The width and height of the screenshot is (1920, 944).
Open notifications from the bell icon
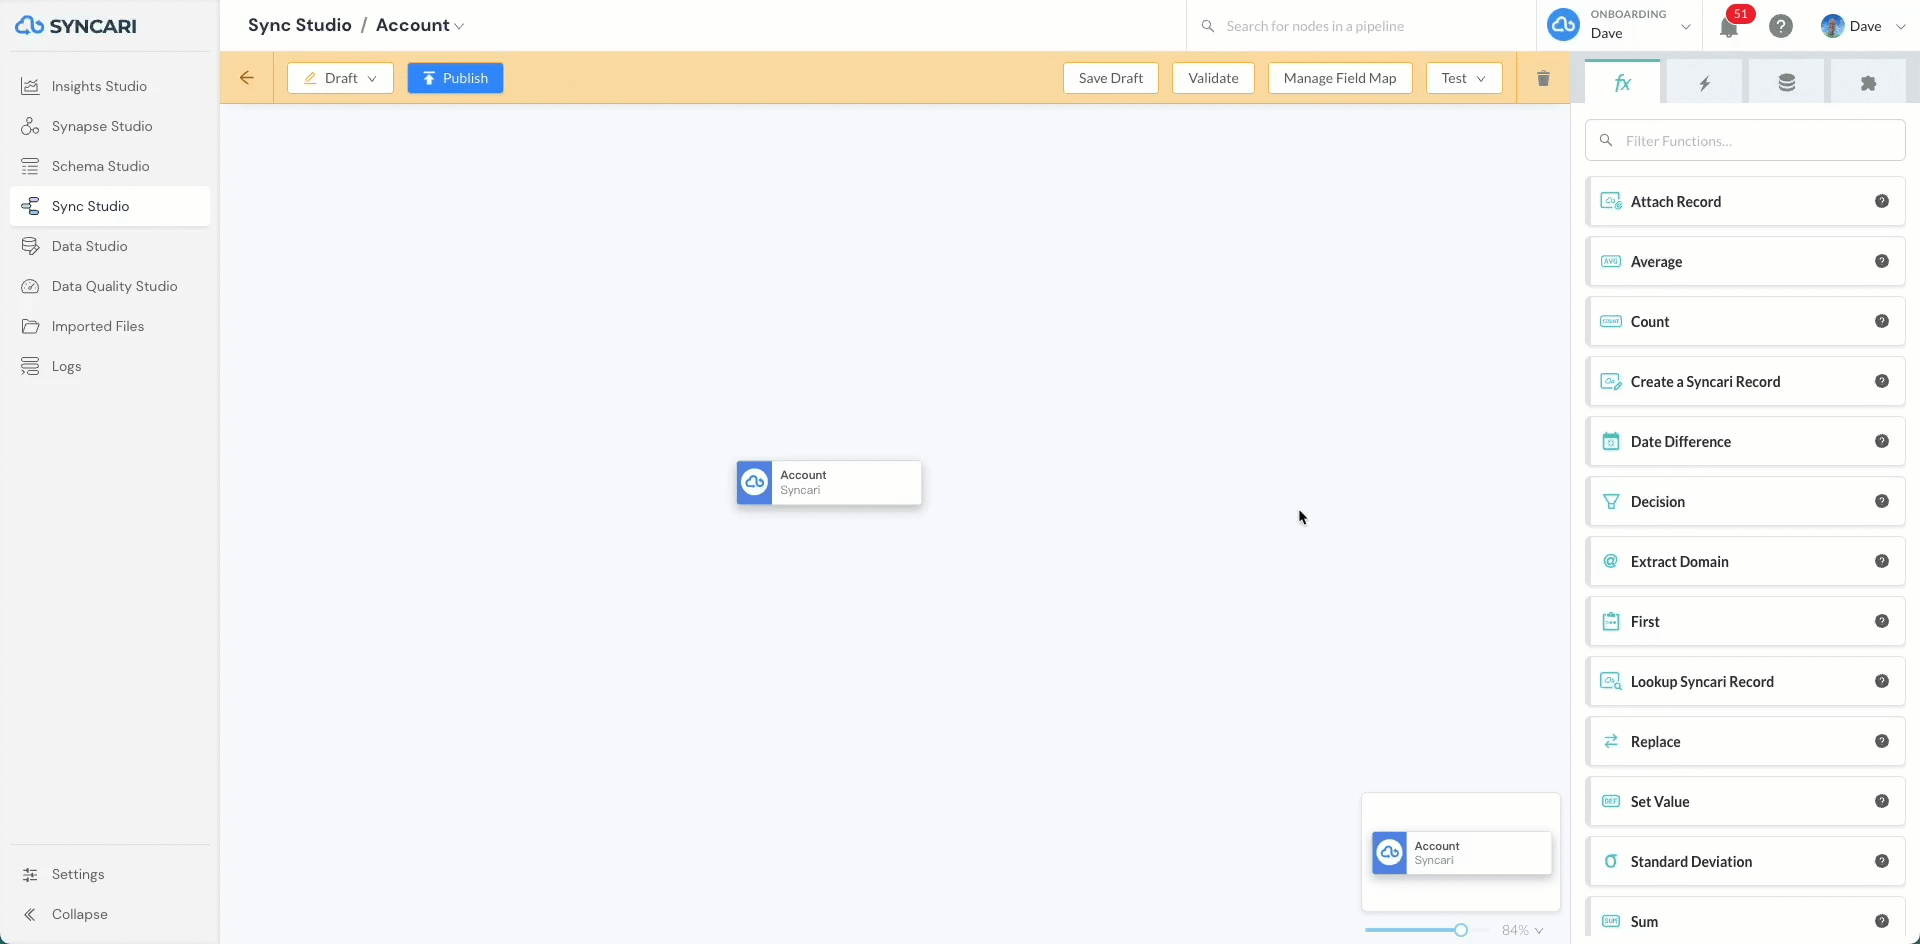click(1729, 27)
